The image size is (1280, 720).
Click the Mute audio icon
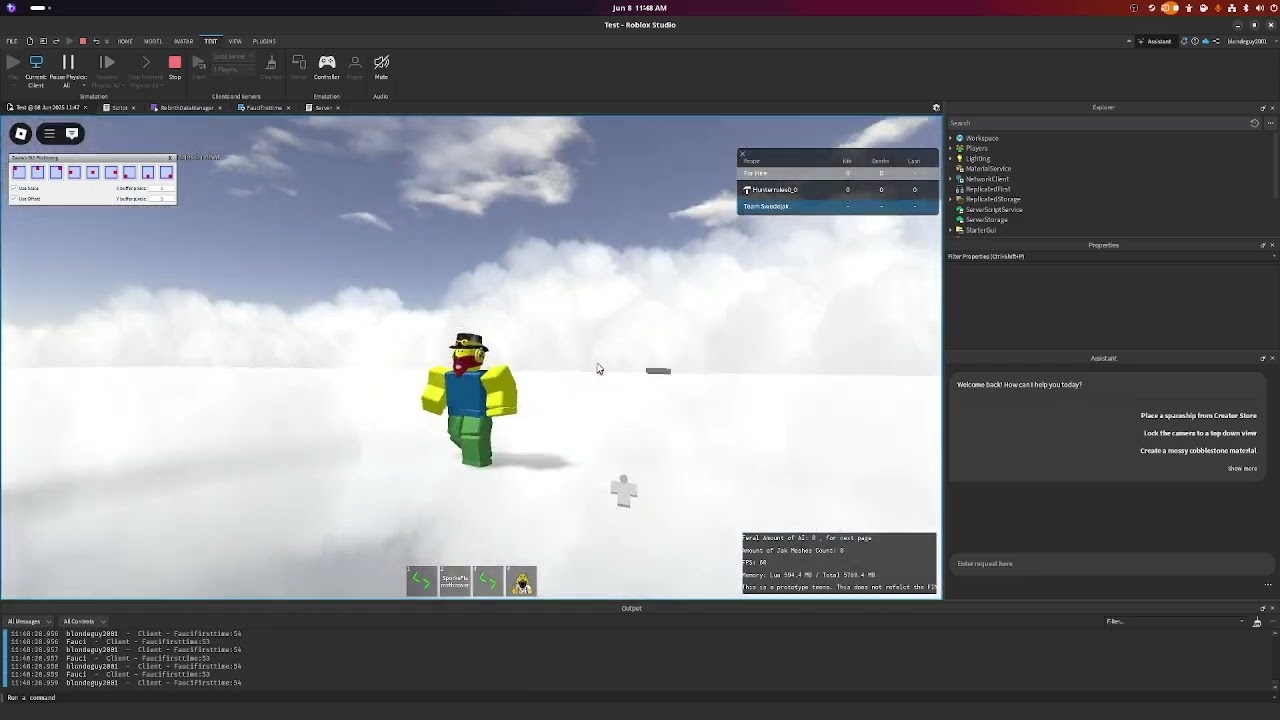(381, 63)
